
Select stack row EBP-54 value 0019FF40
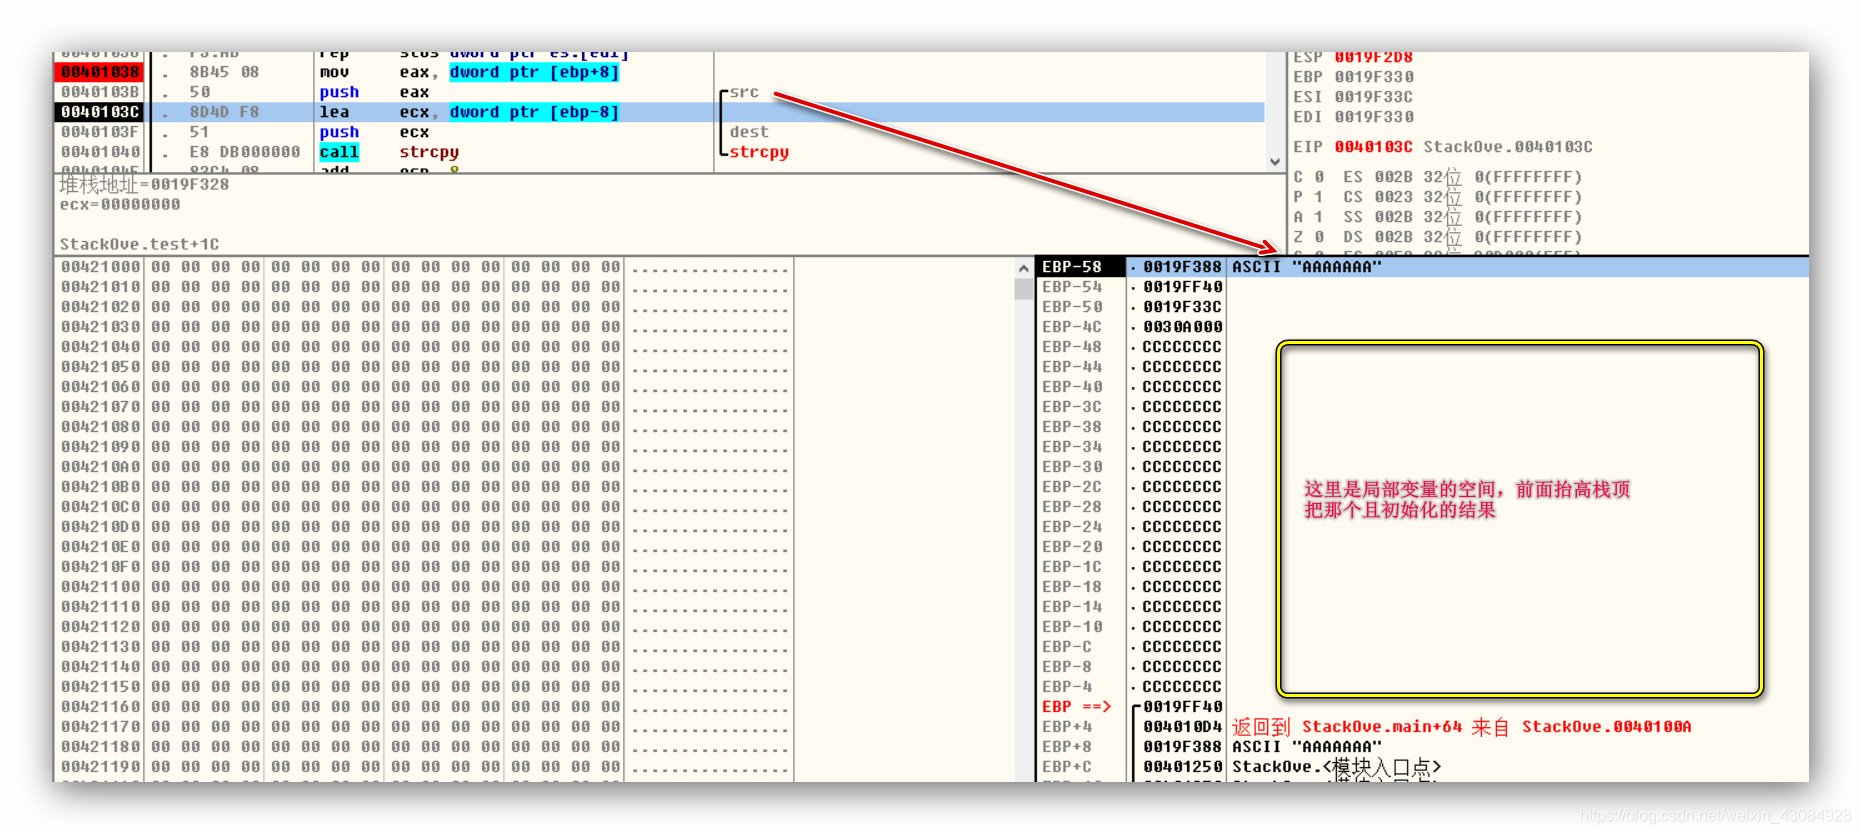click(x=1182, y=287)
